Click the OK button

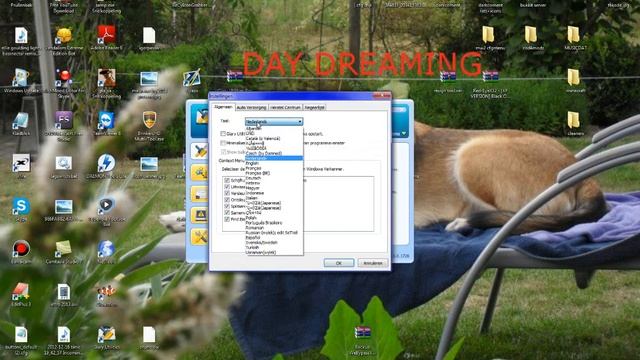pyautogui.click(x=339, y=263)
